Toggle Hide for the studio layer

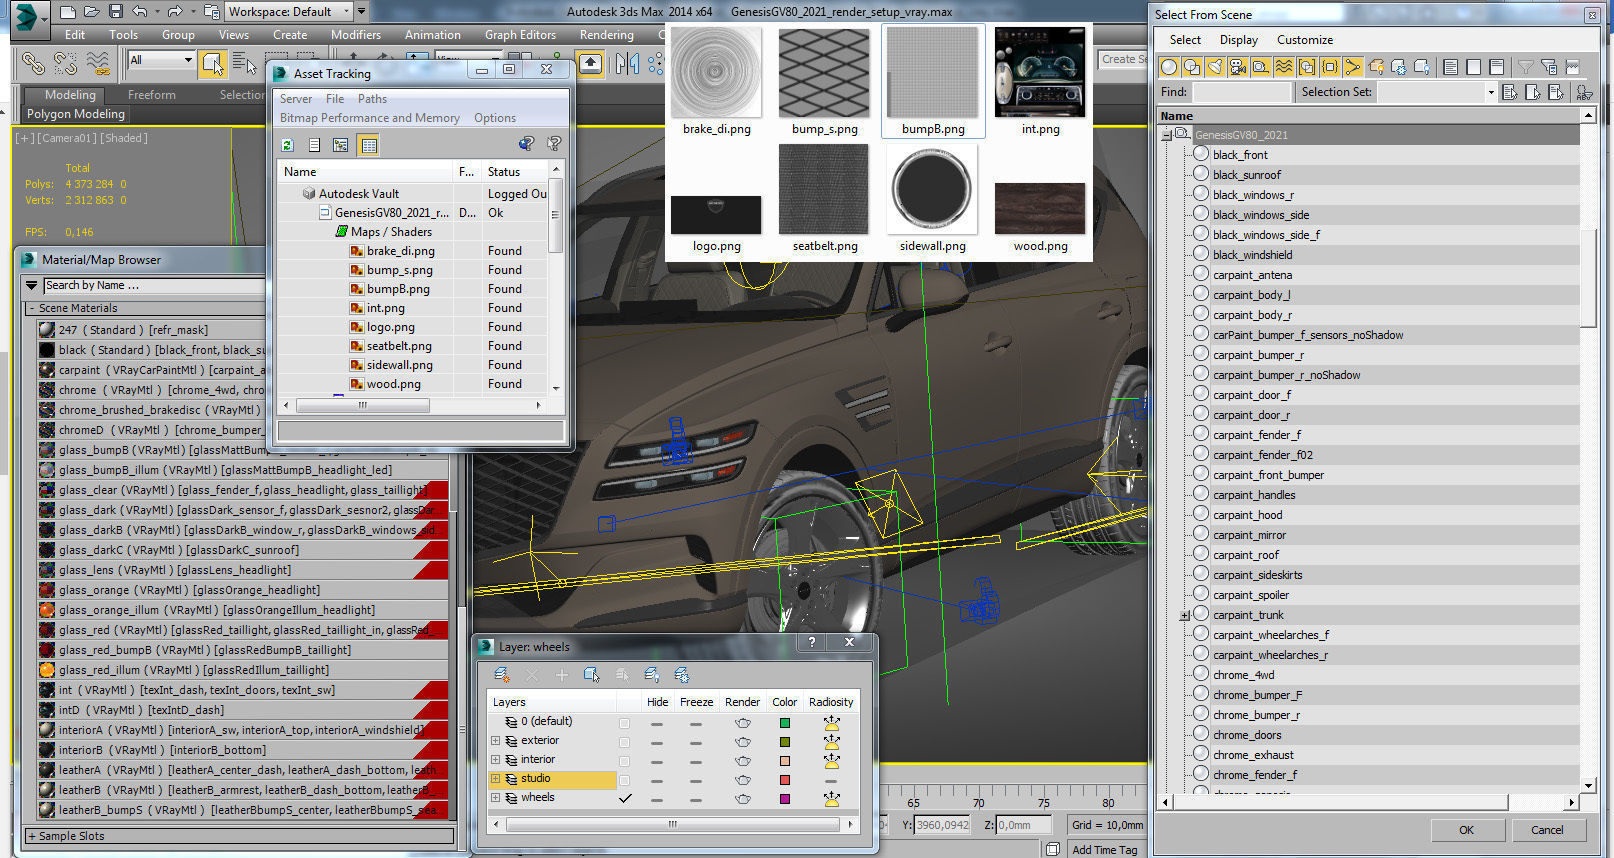(x=657, y=780)
